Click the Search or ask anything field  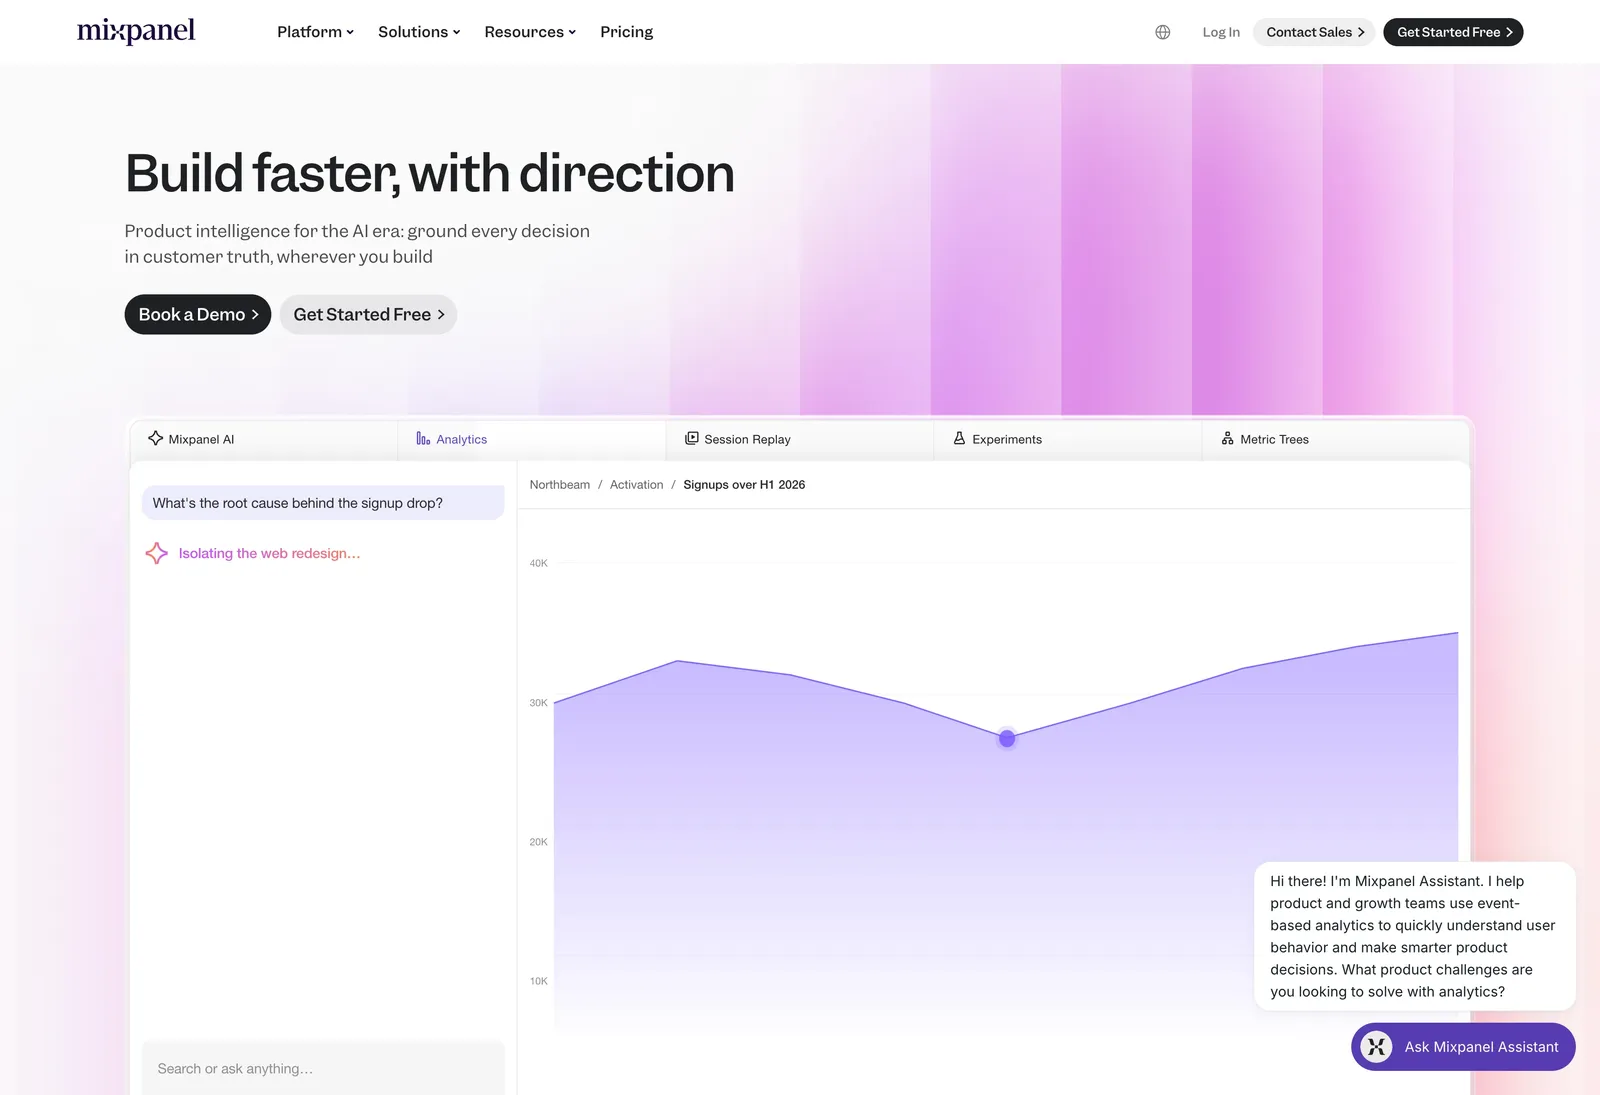(323, 1068)
